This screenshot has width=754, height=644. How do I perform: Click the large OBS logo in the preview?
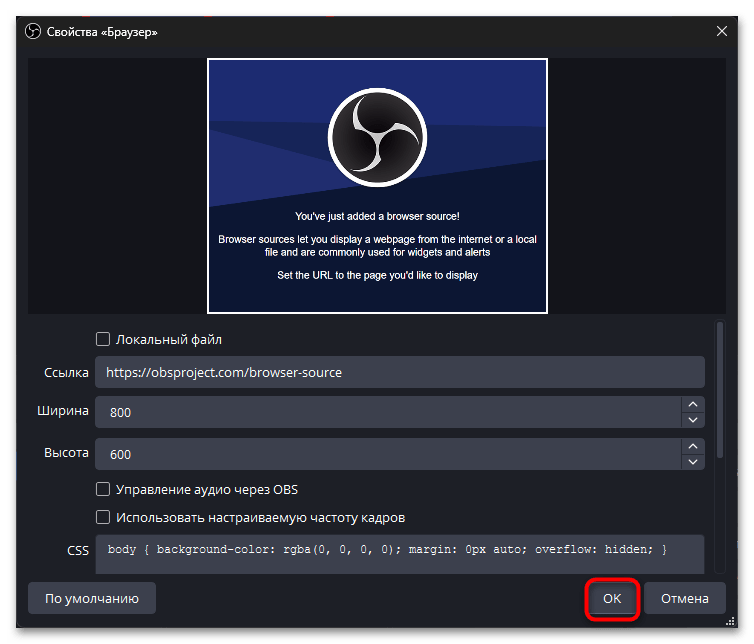coord(377,136)
